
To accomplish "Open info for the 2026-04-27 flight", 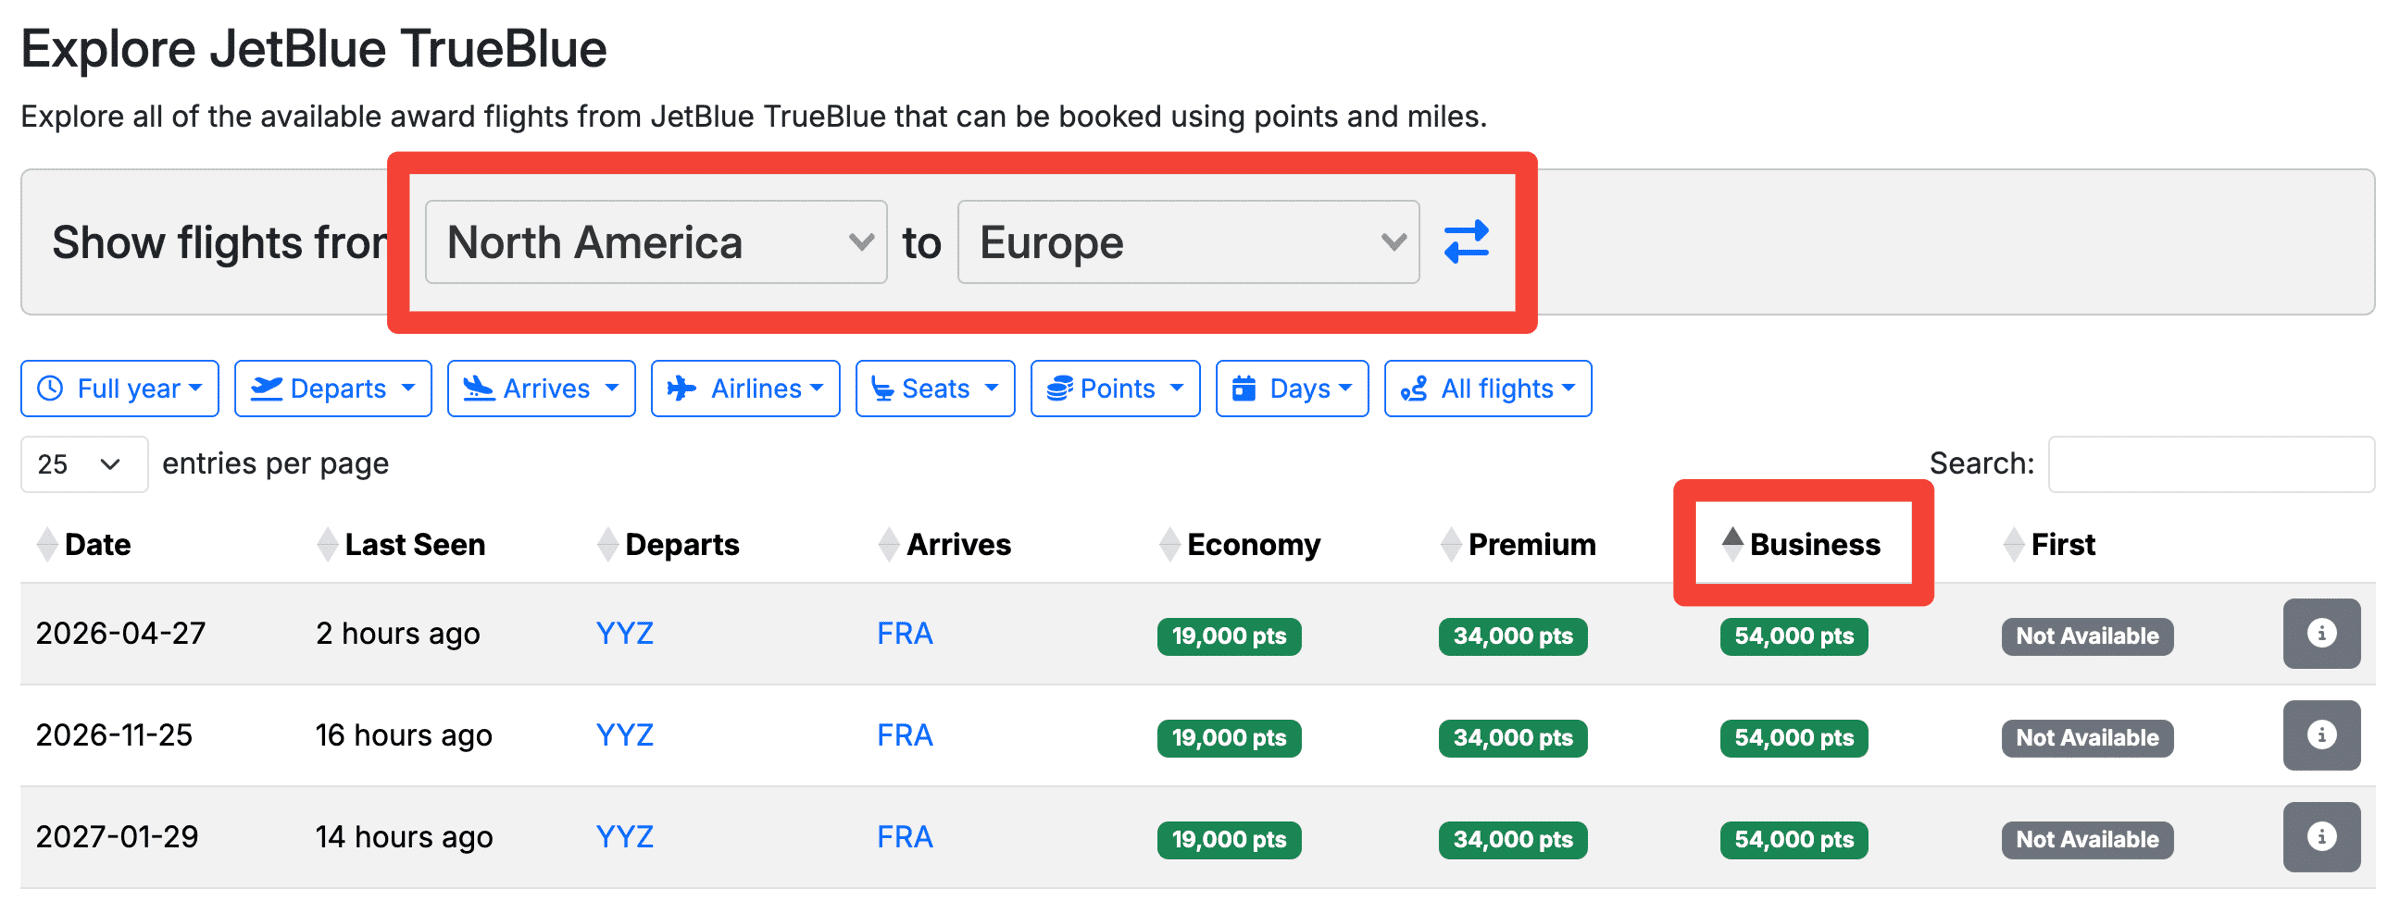I will pyautogui.click(x=2320, y=634).
